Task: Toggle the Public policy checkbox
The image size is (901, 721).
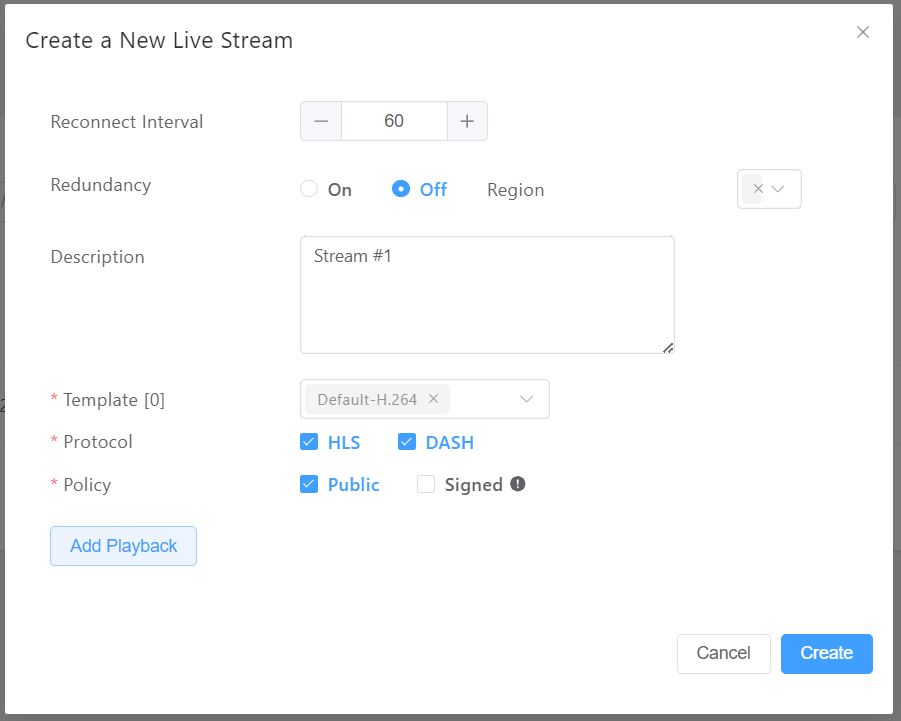Action: (x=309, y=484)
